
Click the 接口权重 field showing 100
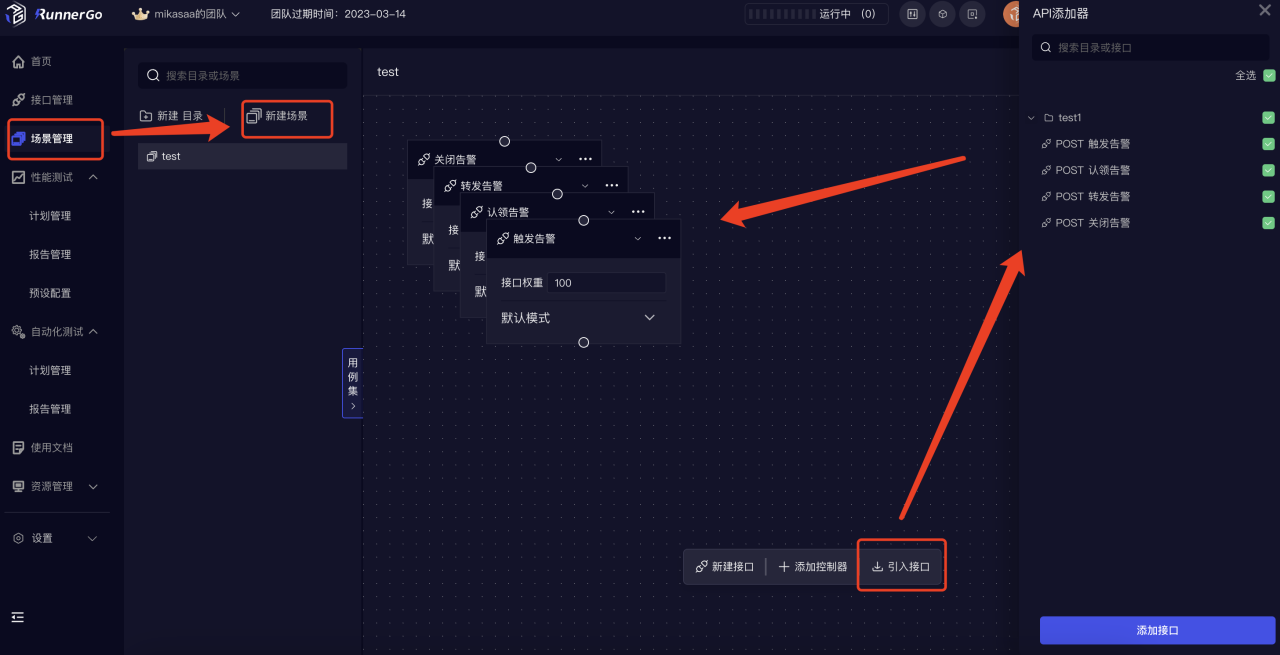606,283
